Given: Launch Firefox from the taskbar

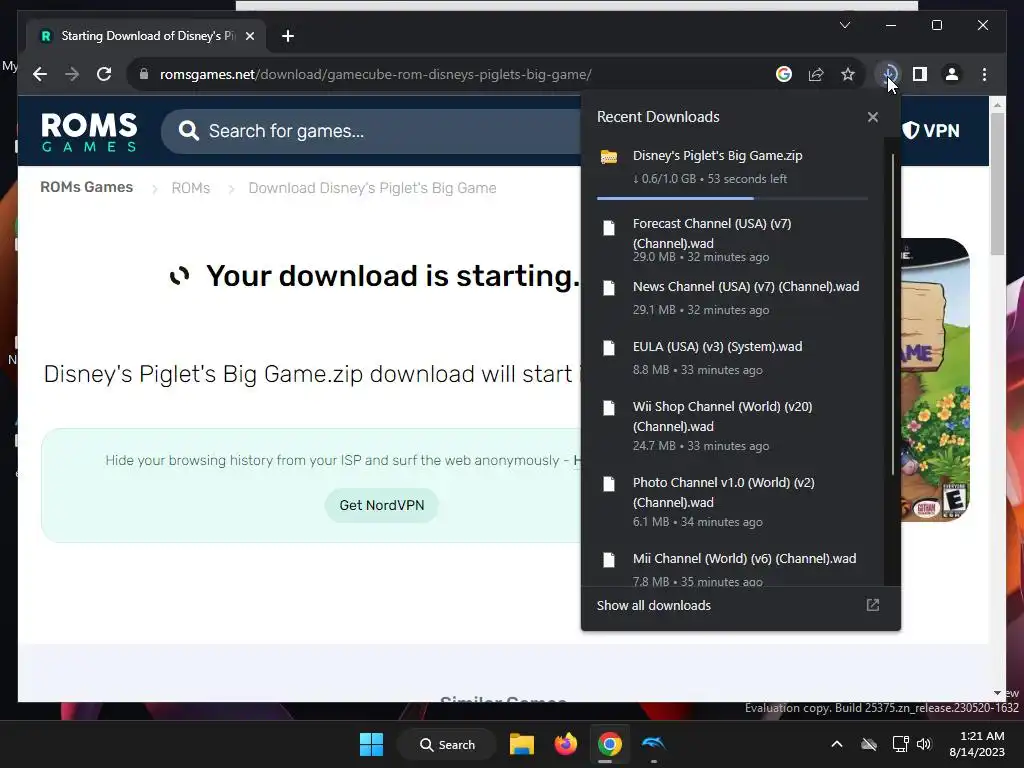Looking at the screenshot, I should (x=566, y=744).
